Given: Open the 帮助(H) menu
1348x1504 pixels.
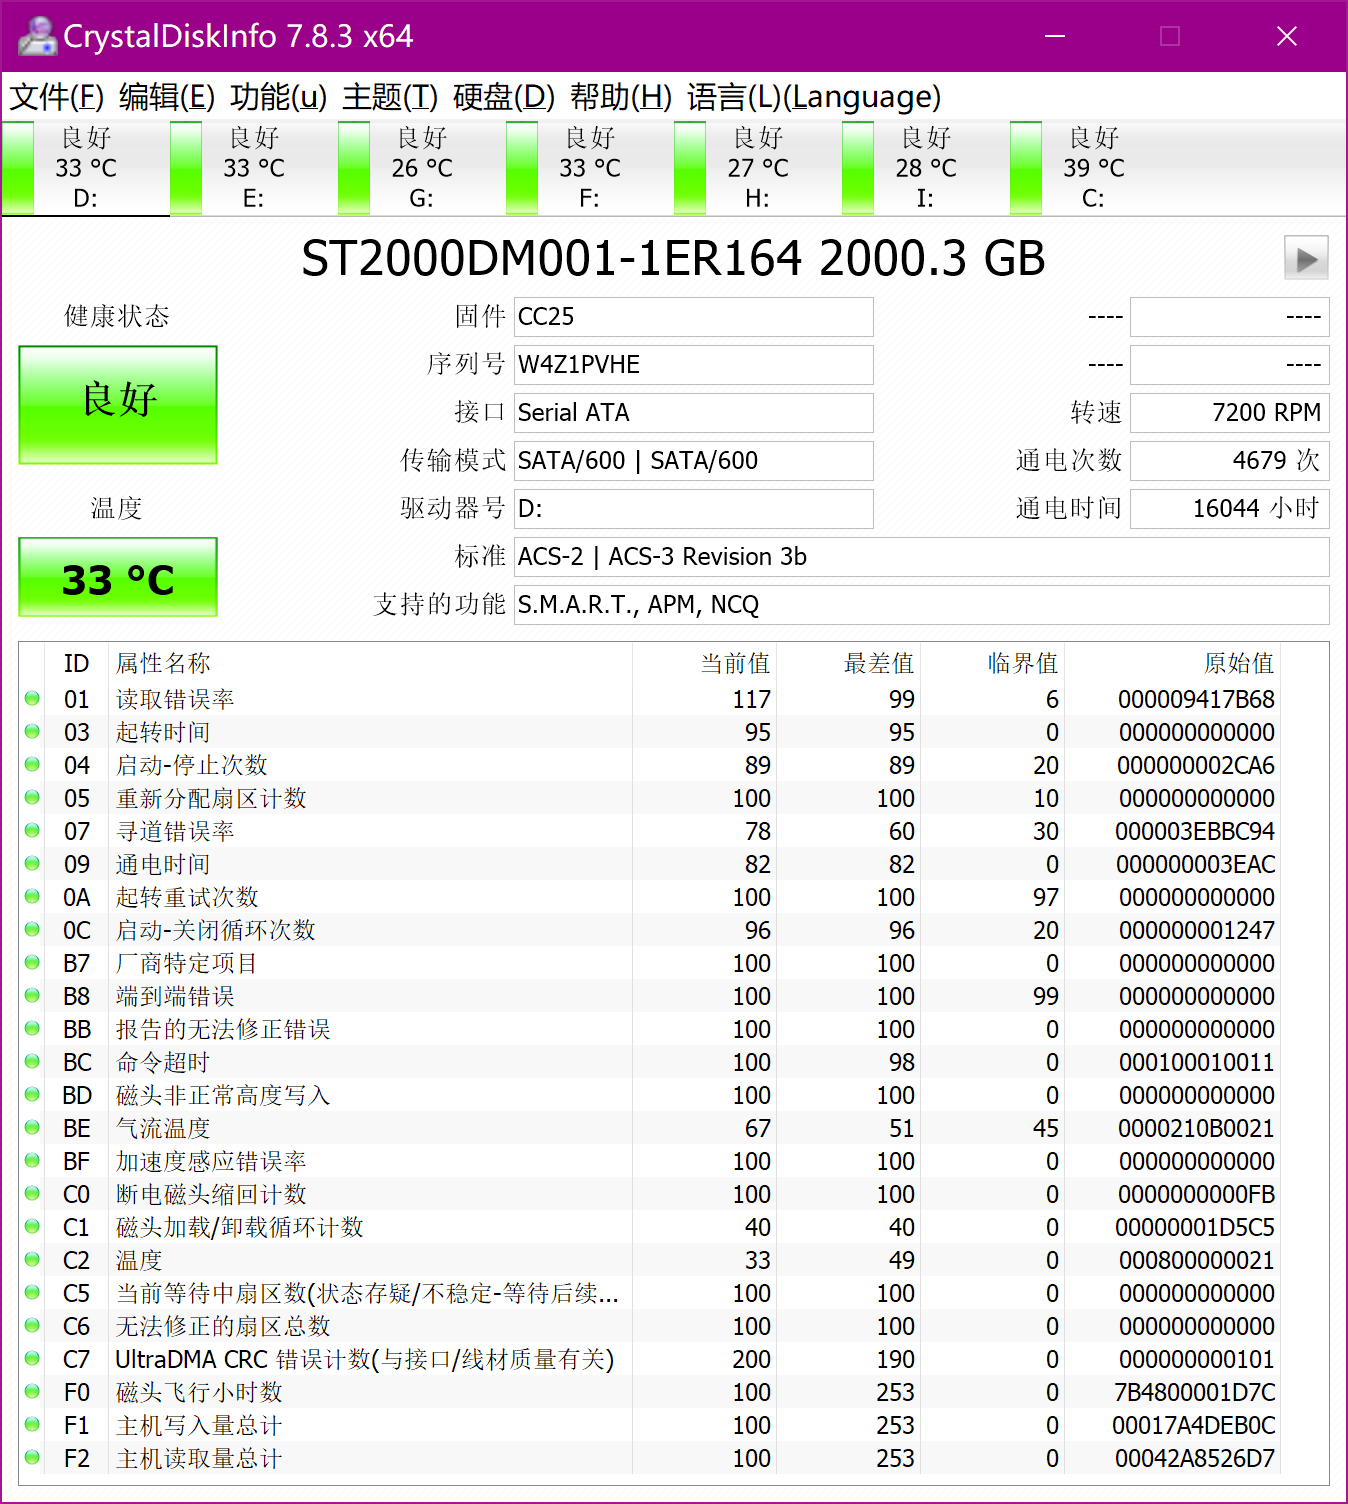Looking at the screenshot, I should (x=621, y=97).
